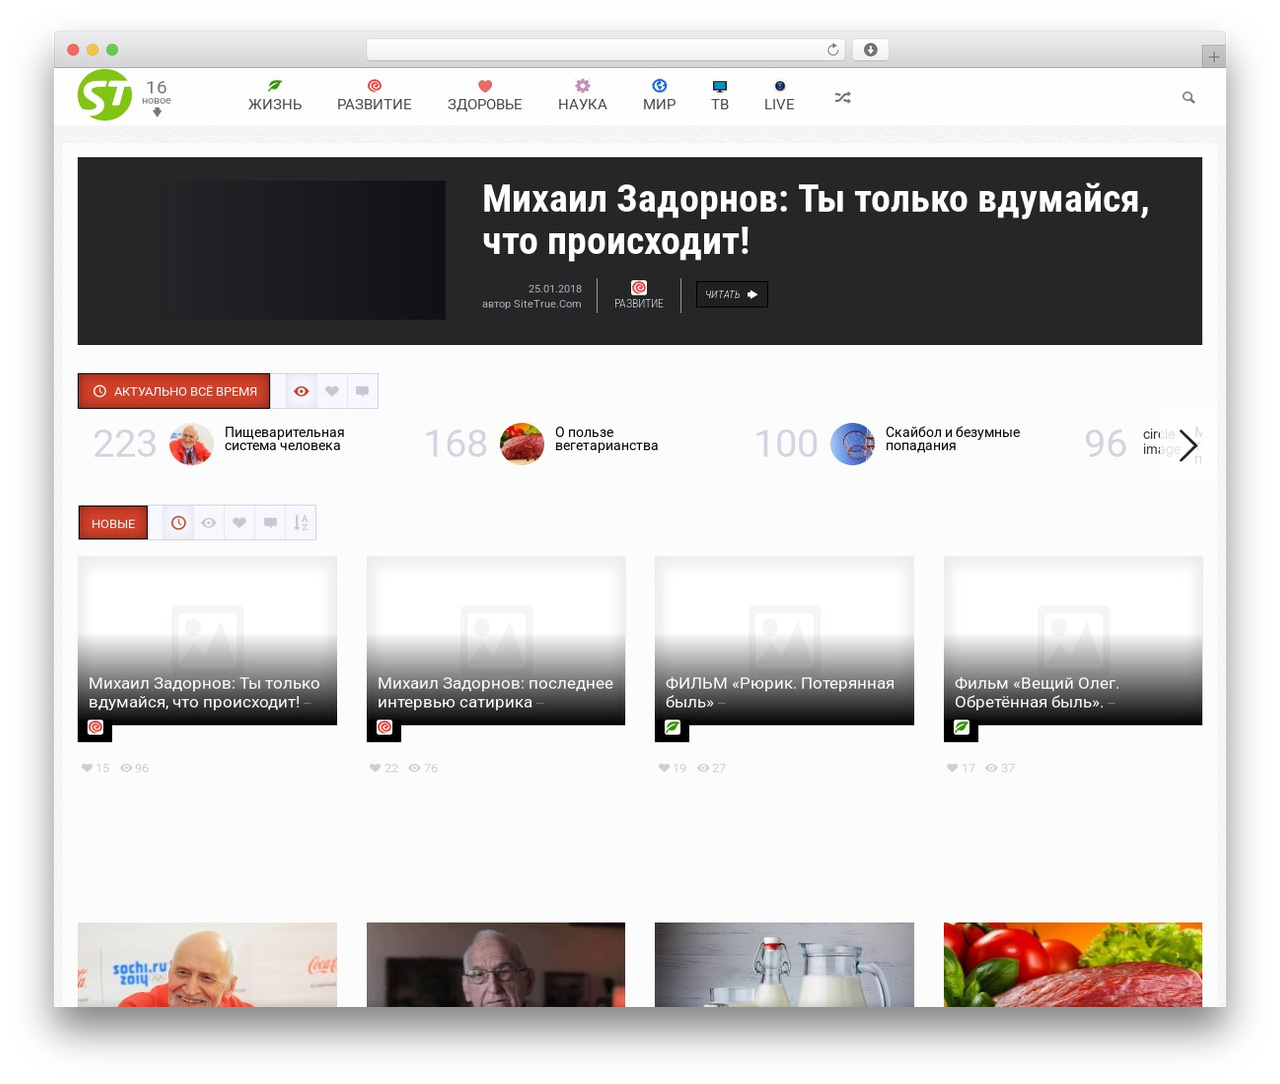Open the raw meat and tomatoes thumbnail
1280x1084 pixels.
(x=1073, y=965)
